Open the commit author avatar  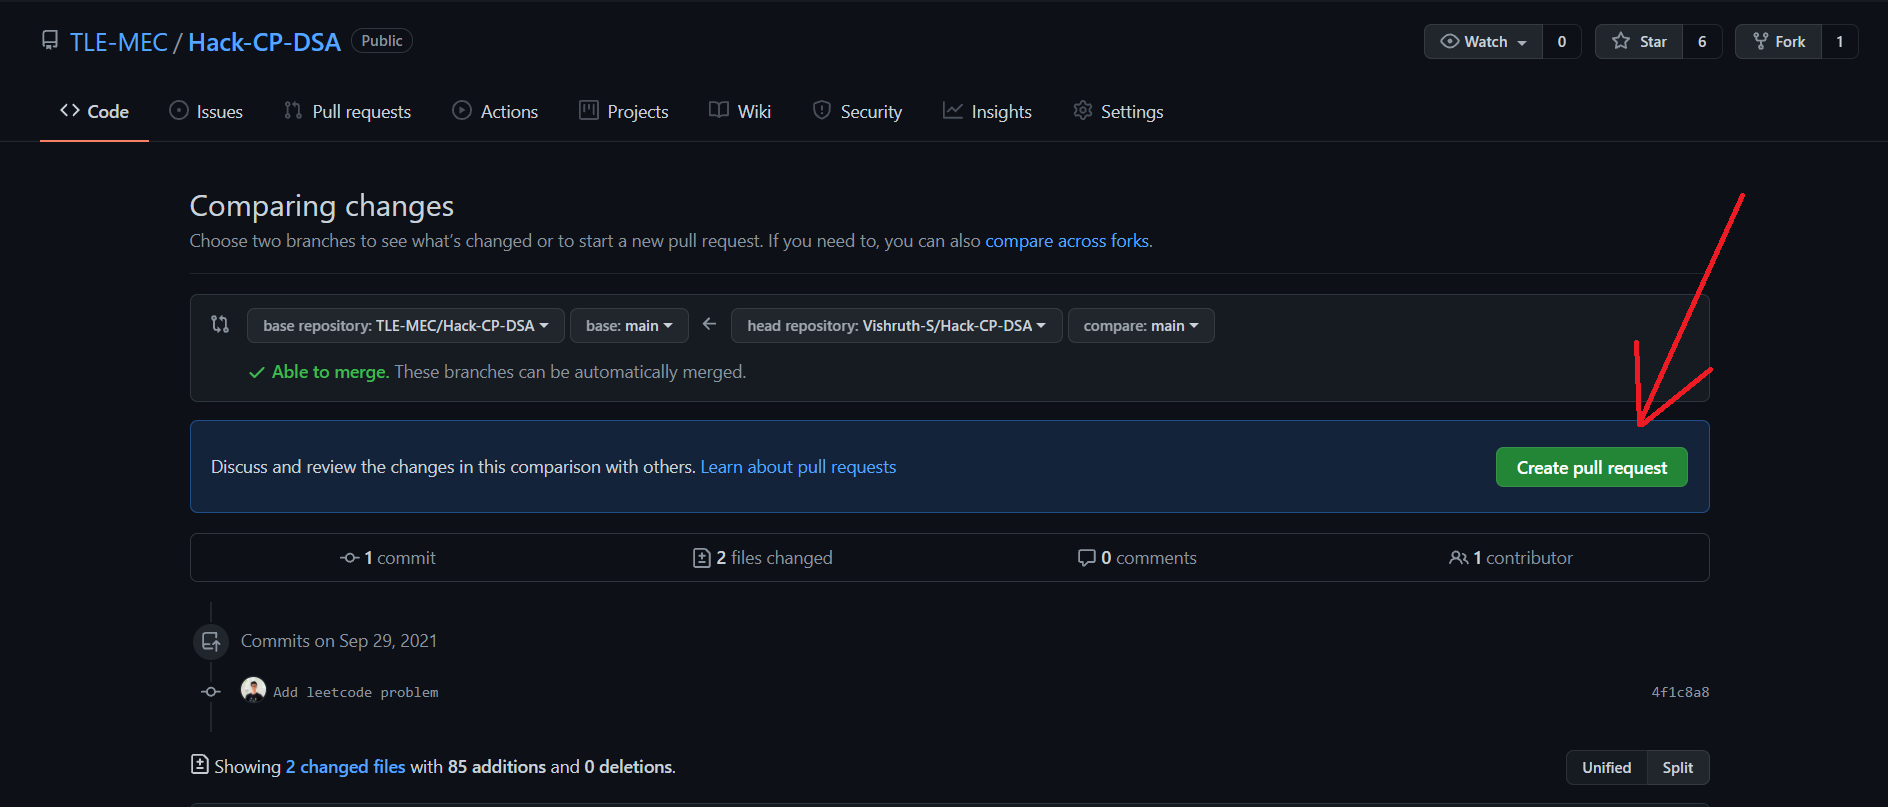254,690
